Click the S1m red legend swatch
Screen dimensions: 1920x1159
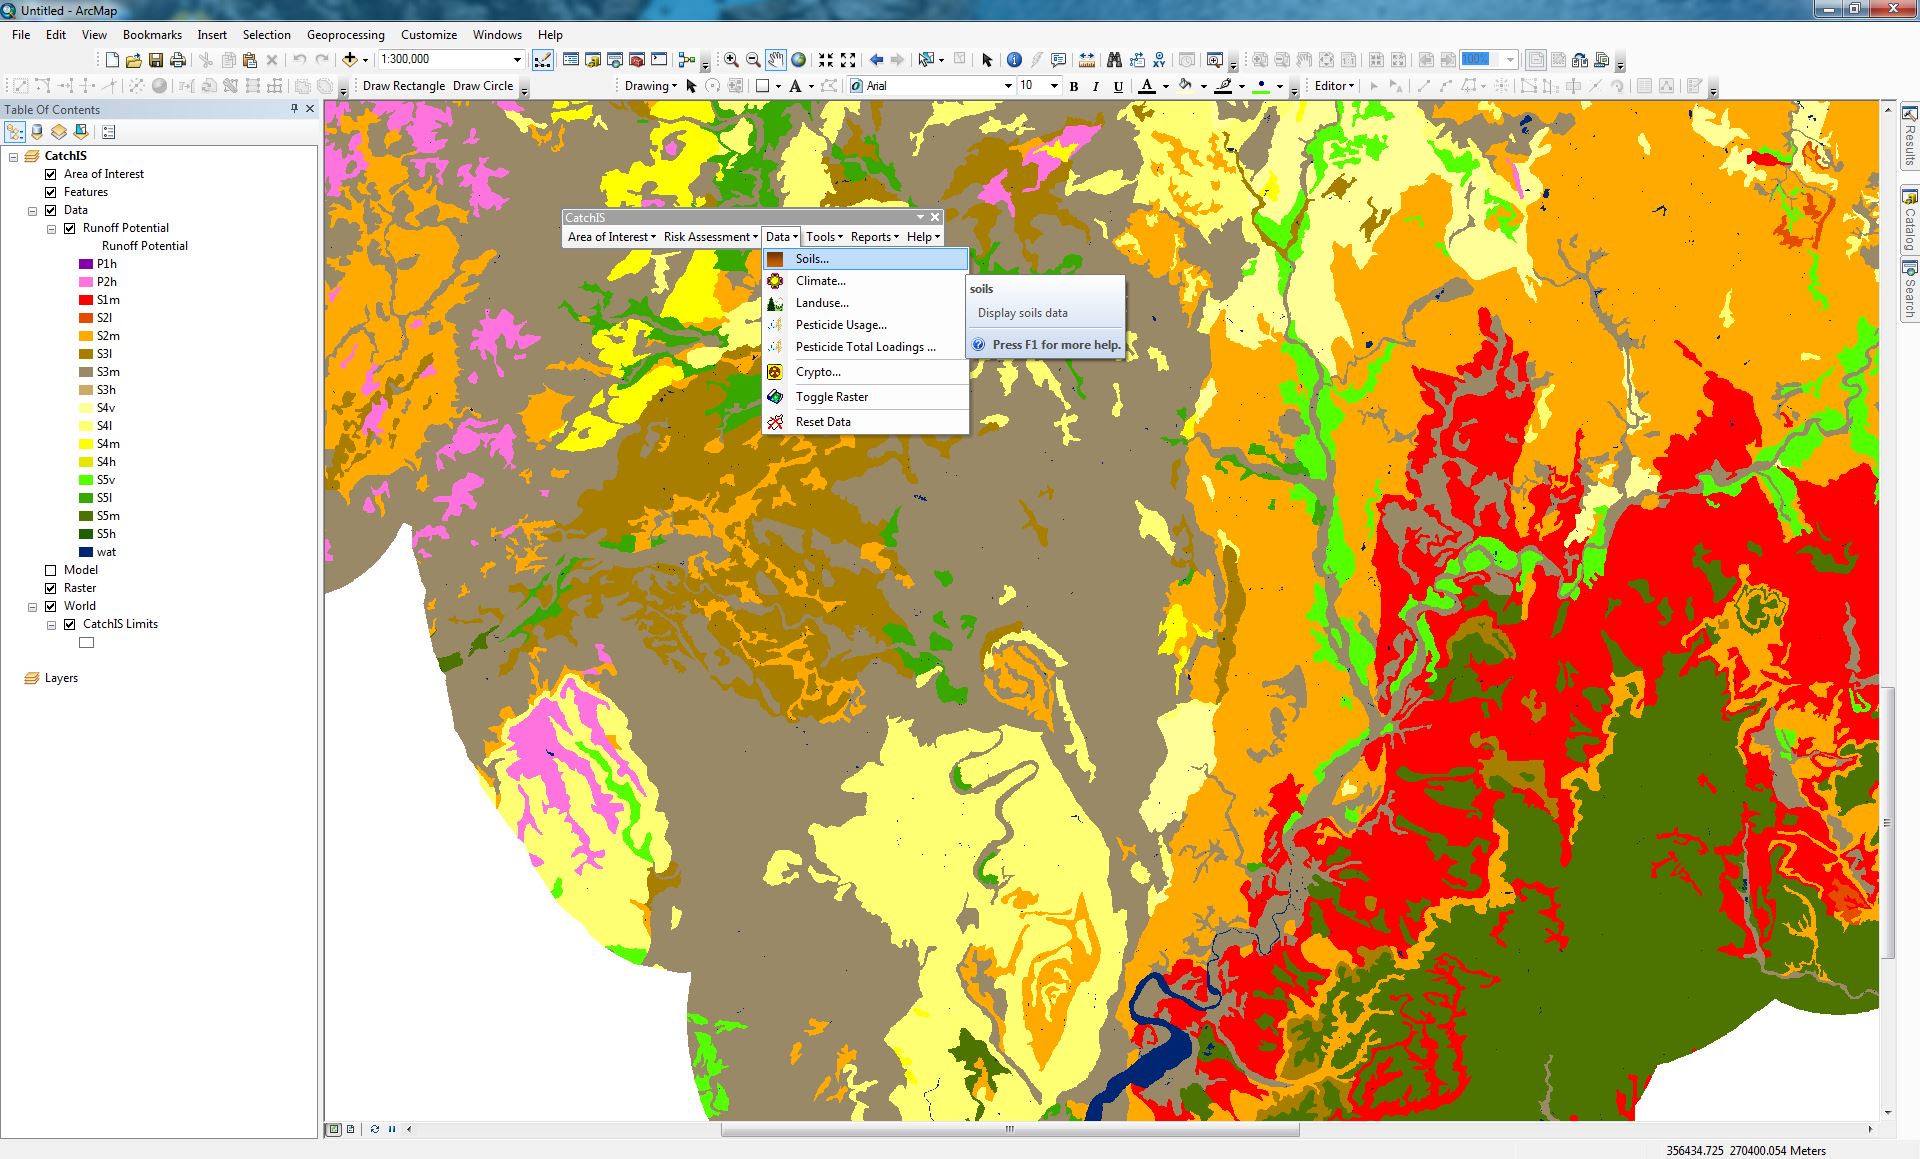pyautogui.click(x=86, y=300)
